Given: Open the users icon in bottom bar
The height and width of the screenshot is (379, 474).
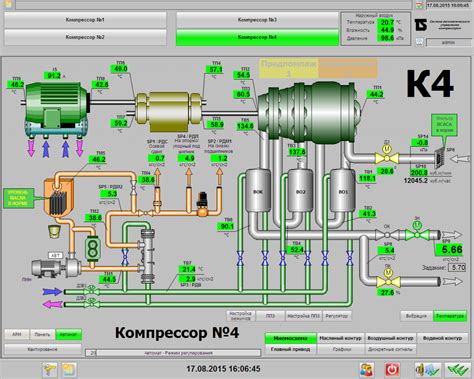Looking at the screenshot, I should tap(366, 369).
